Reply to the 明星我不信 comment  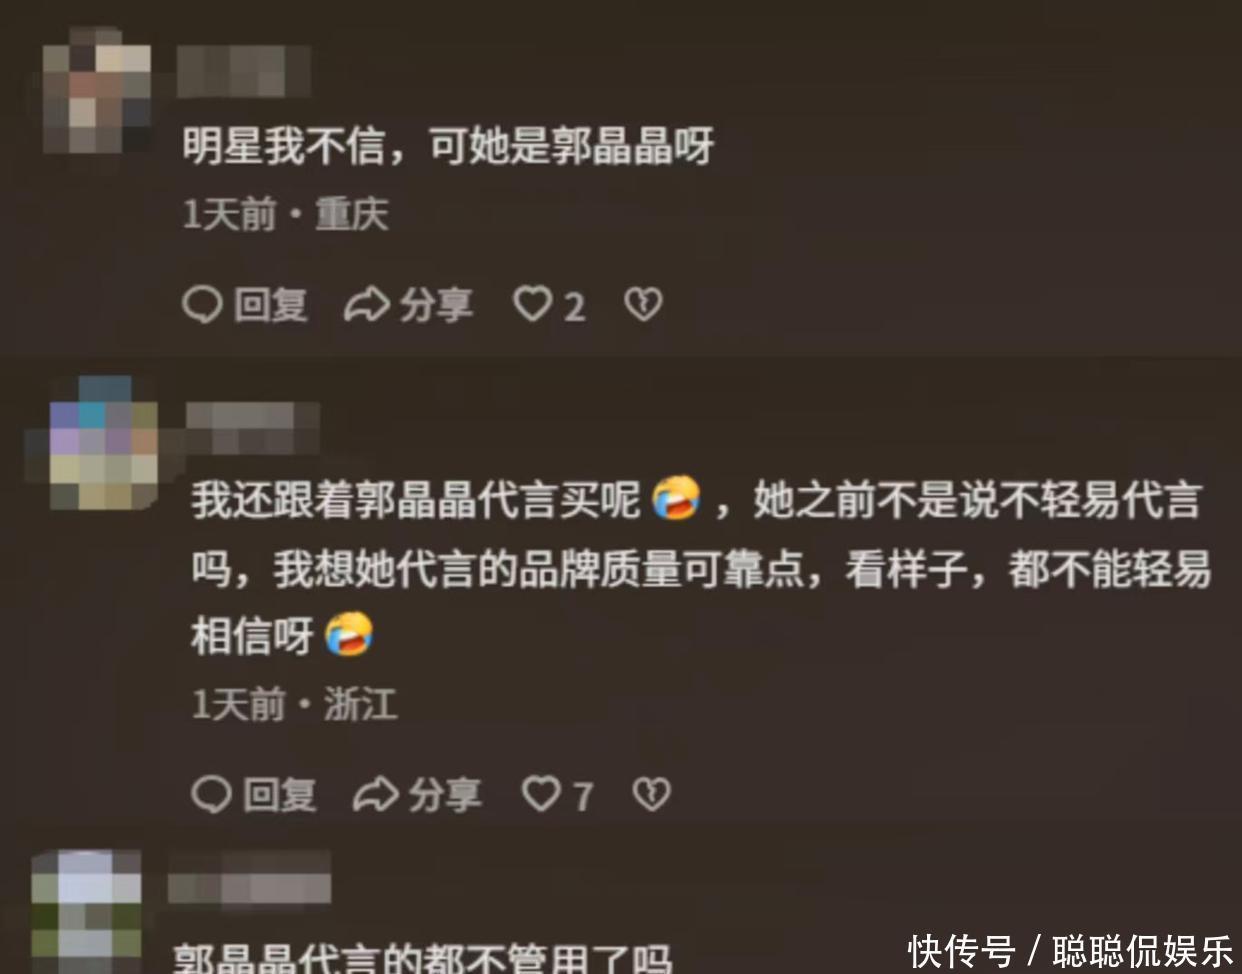(x=245, y=304)
